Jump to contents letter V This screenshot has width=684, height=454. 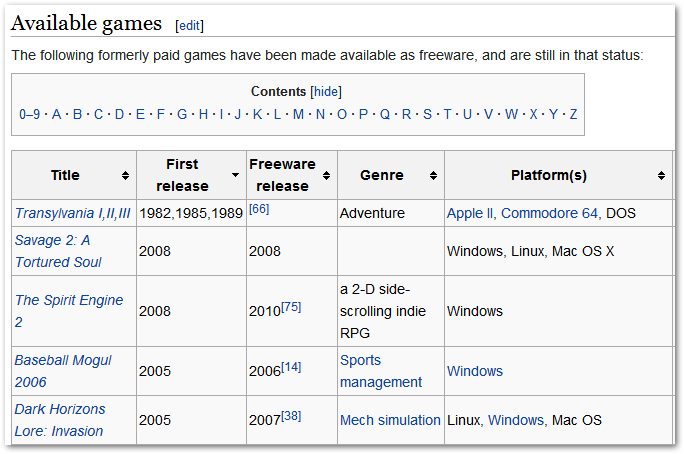tap(488, 114)
